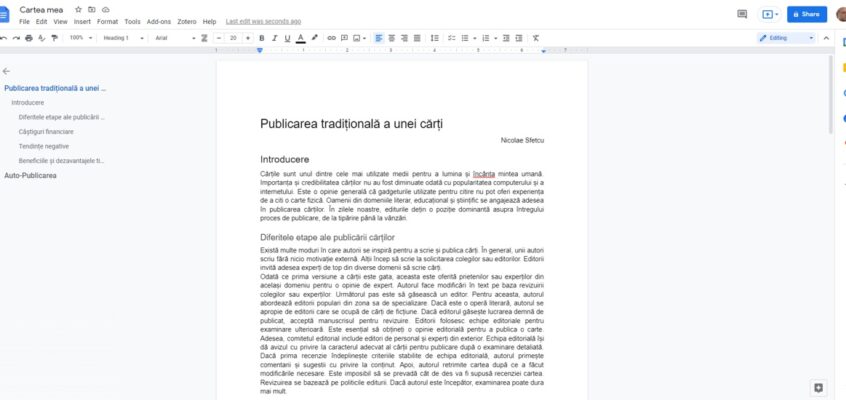This screenshot has height=400, width=846.
Task: Open the highlight color picker
Action: click(315, 38)
